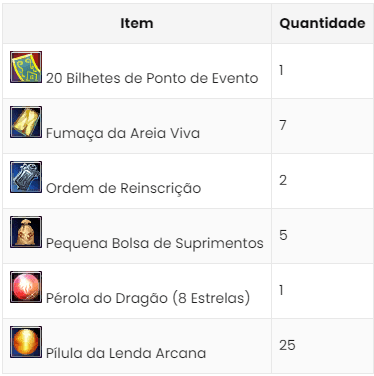Click the Fumaça da Areia Viva scroll icon
This screenshot has width=374, height=376.
[26, 122]
